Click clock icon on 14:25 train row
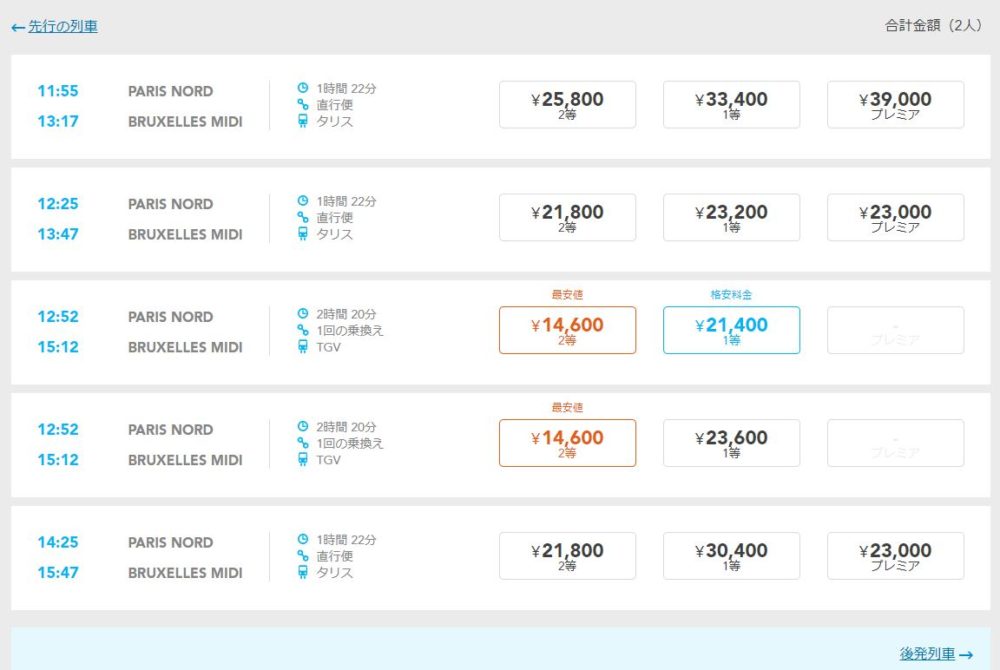Image resolution: width=1000 pixels, height=670 pixels. [303, 539]
